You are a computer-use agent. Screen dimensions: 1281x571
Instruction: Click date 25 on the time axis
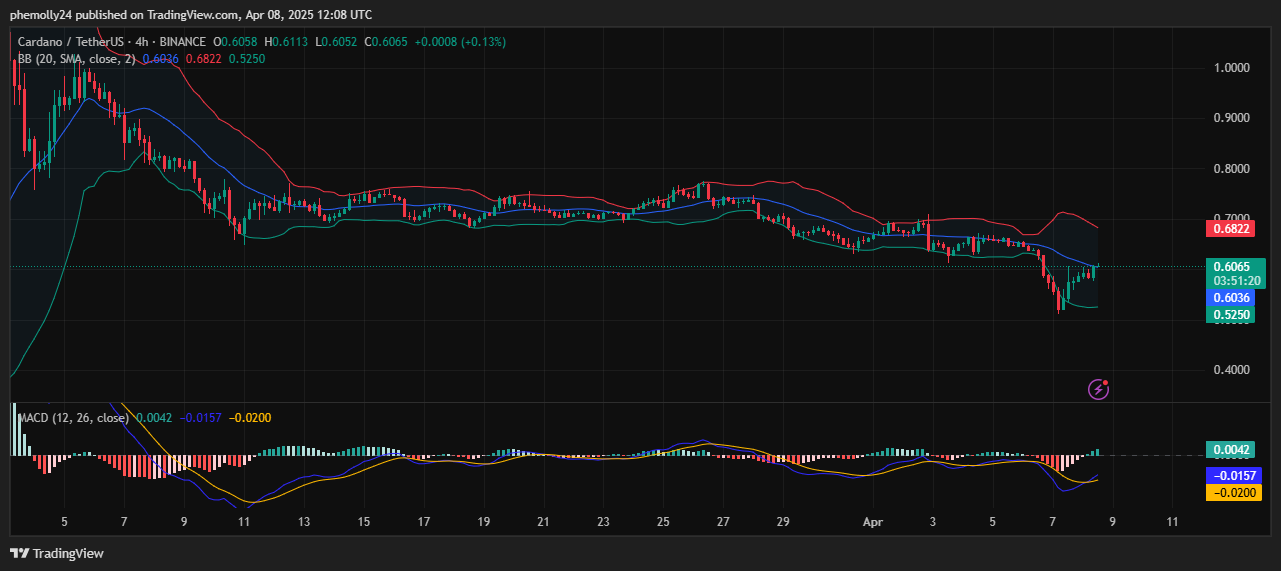point(663,522)
